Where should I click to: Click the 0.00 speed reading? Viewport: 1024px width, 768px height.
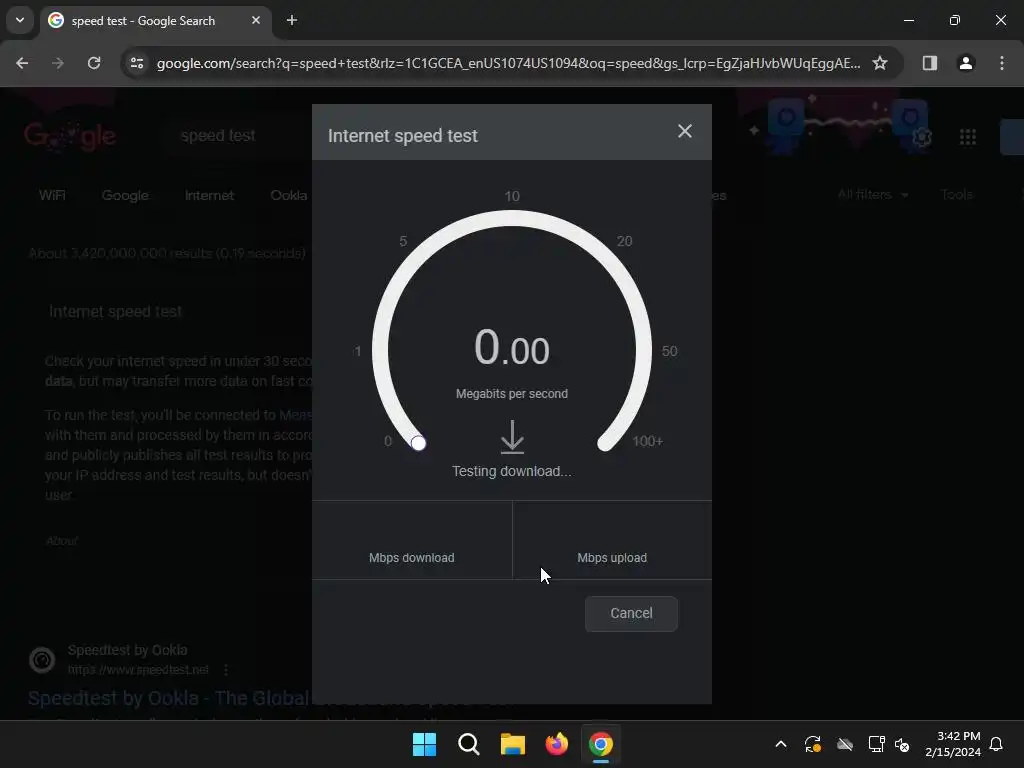pos(512,347)
